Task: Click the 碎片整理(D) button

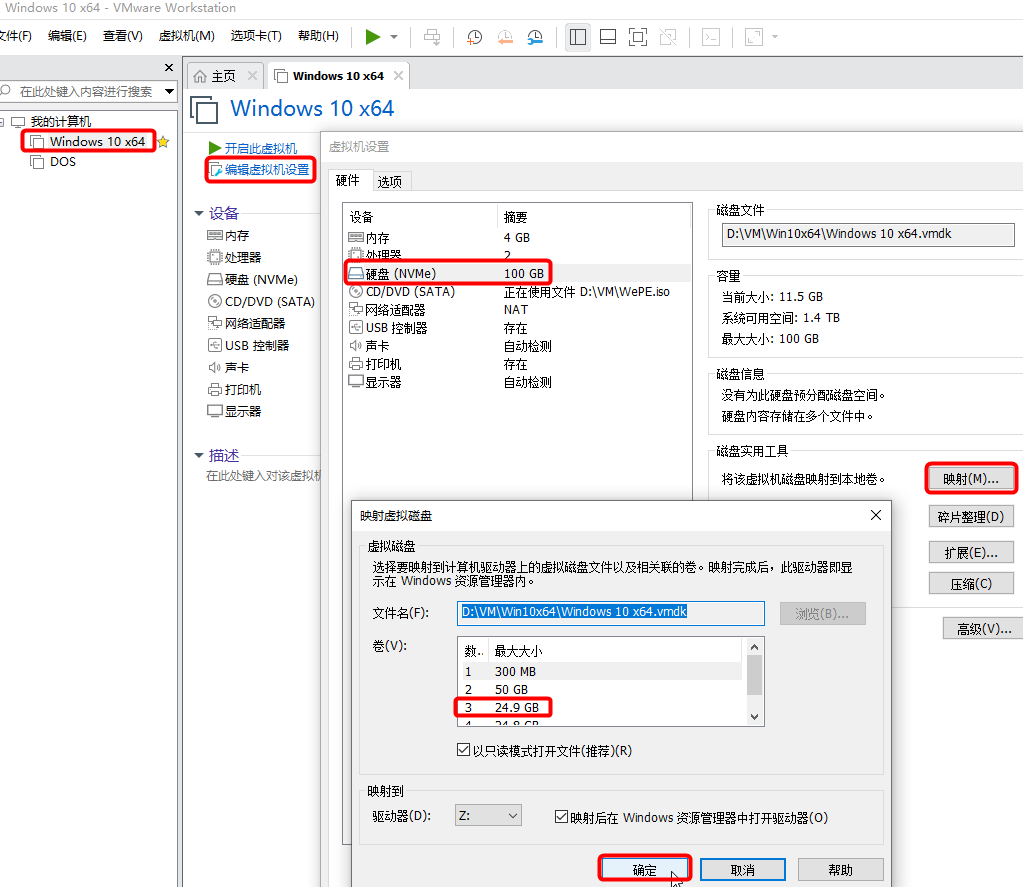Action: (x=971, y=517)
